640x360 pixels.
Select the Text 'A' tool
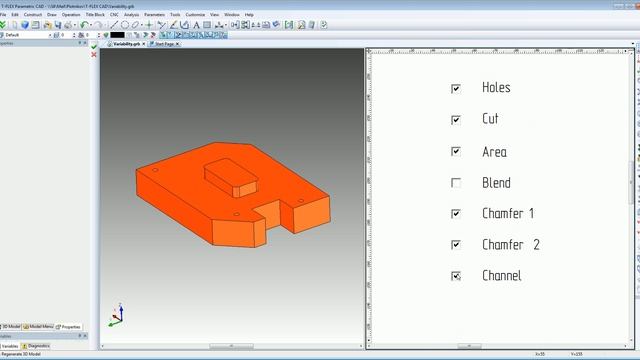coord(196,25)
